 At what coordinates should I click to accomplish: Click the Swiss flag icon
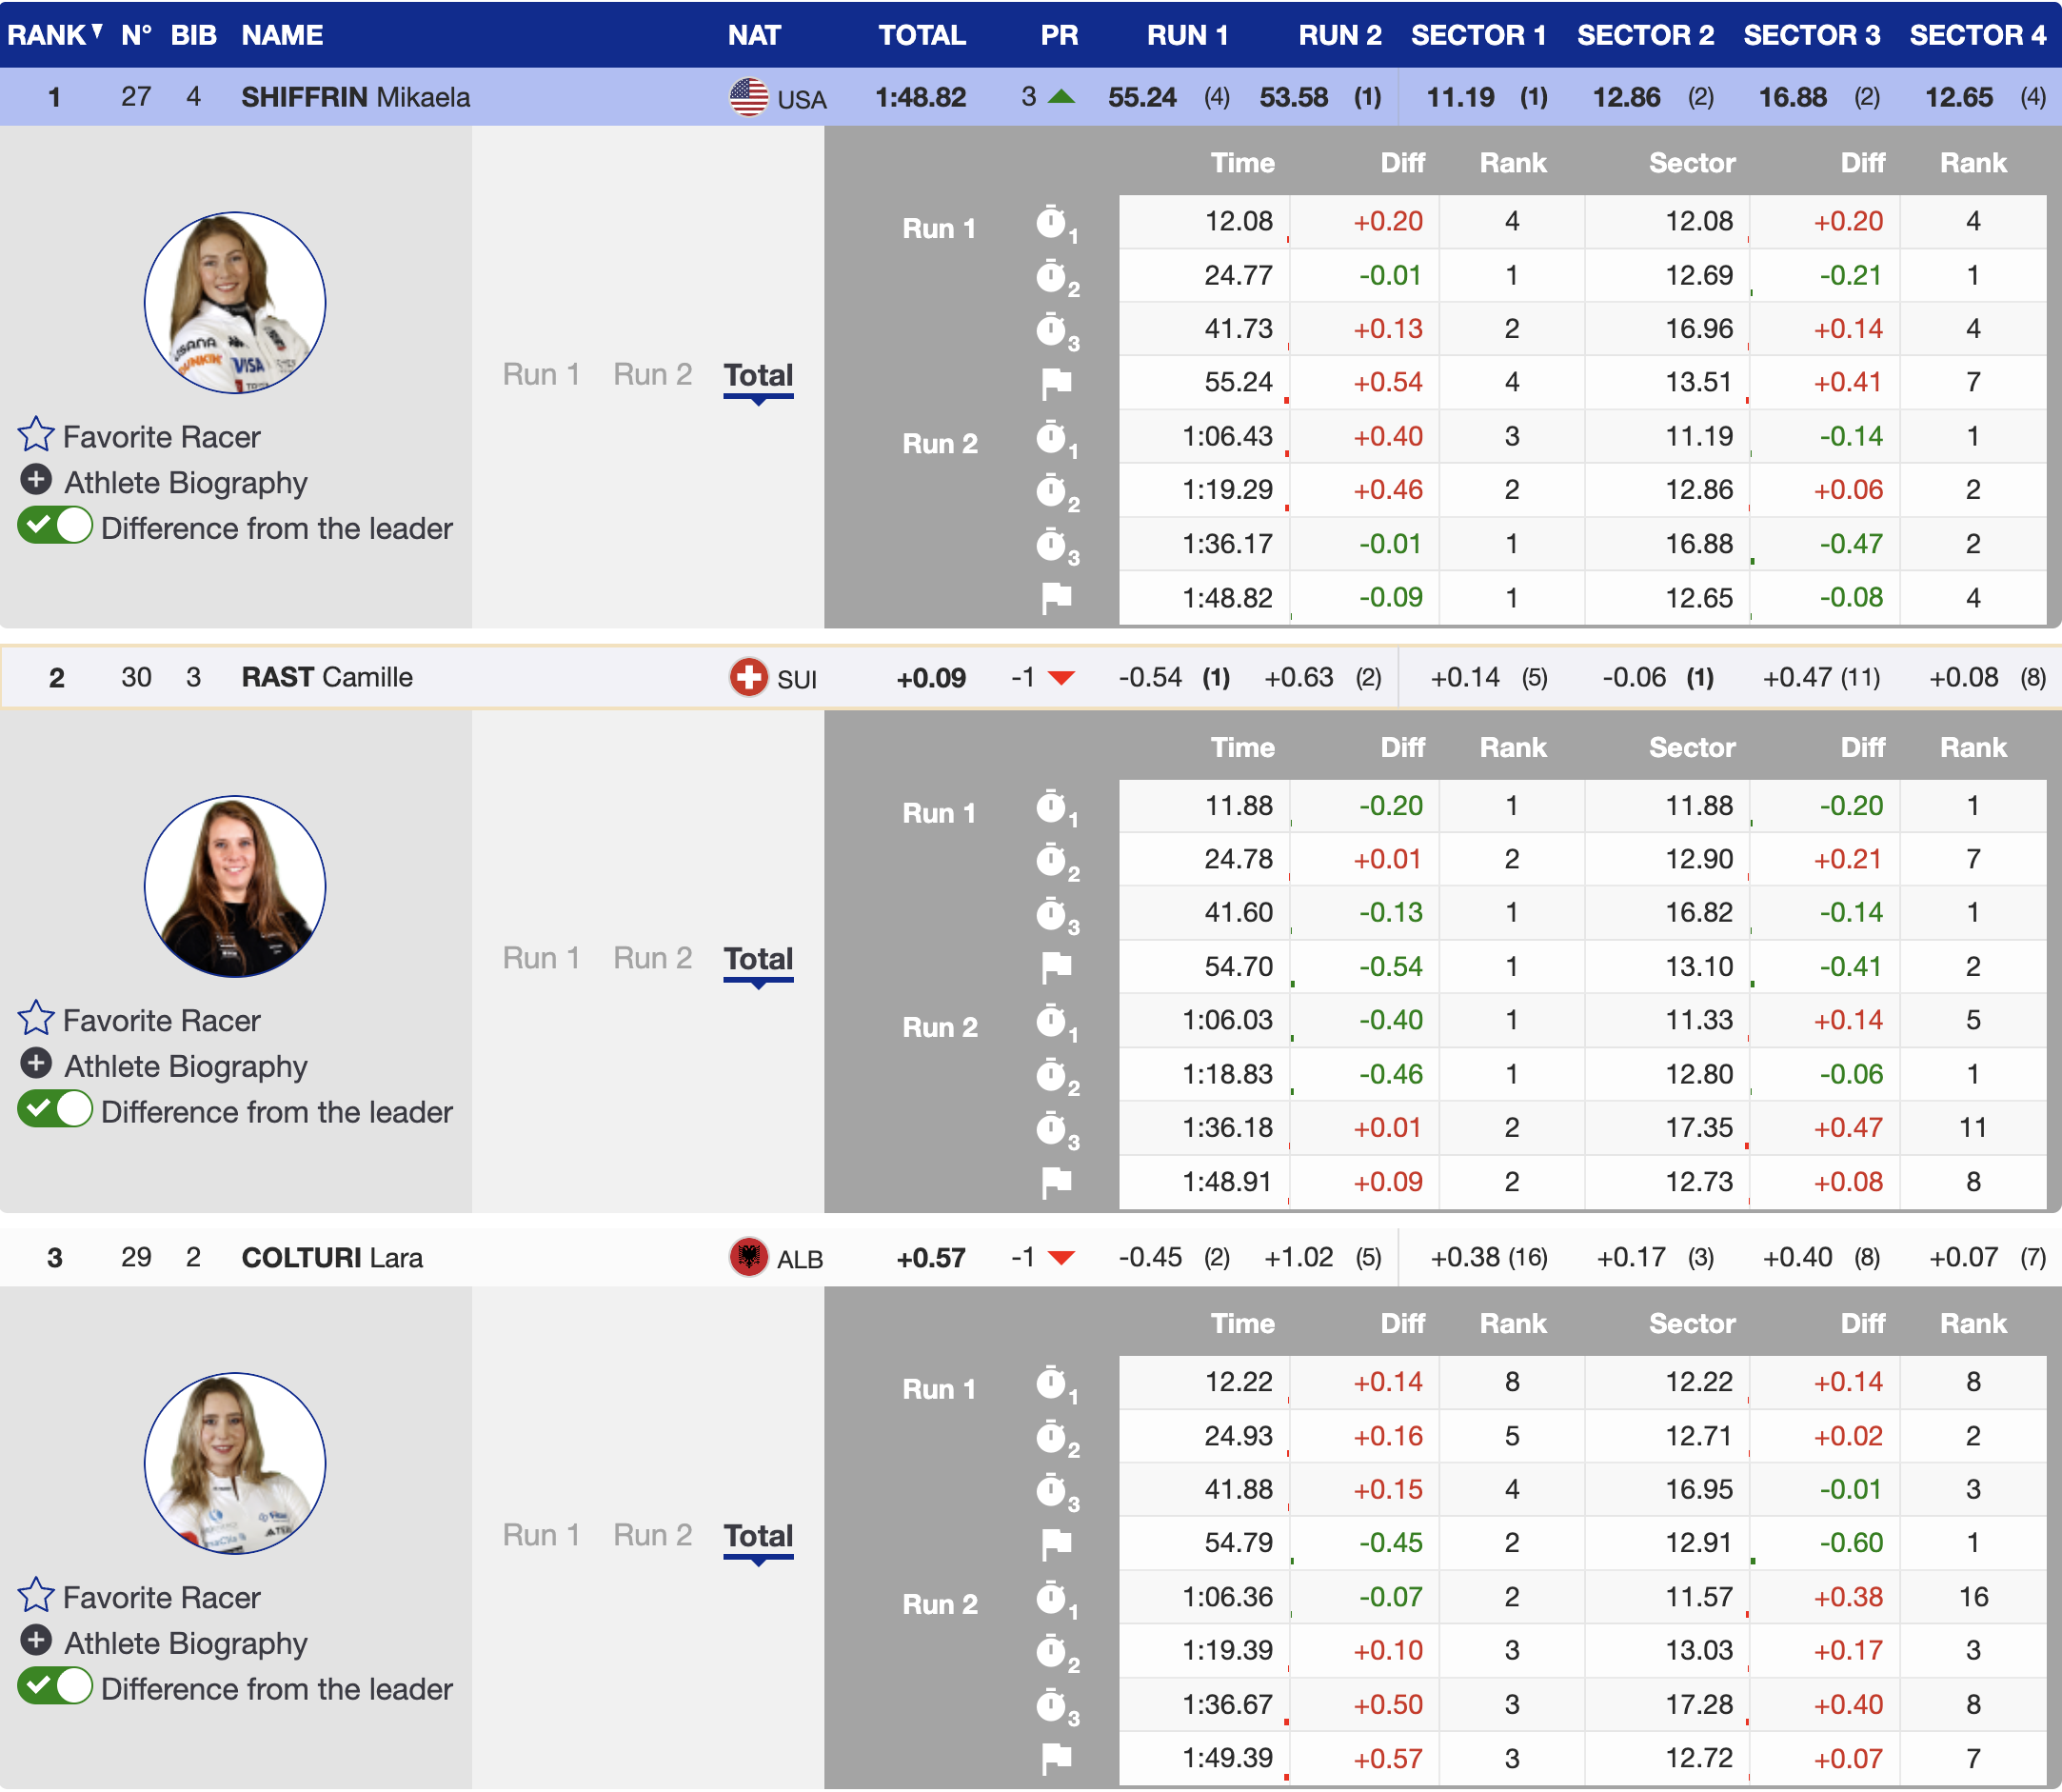click(748, 677)
